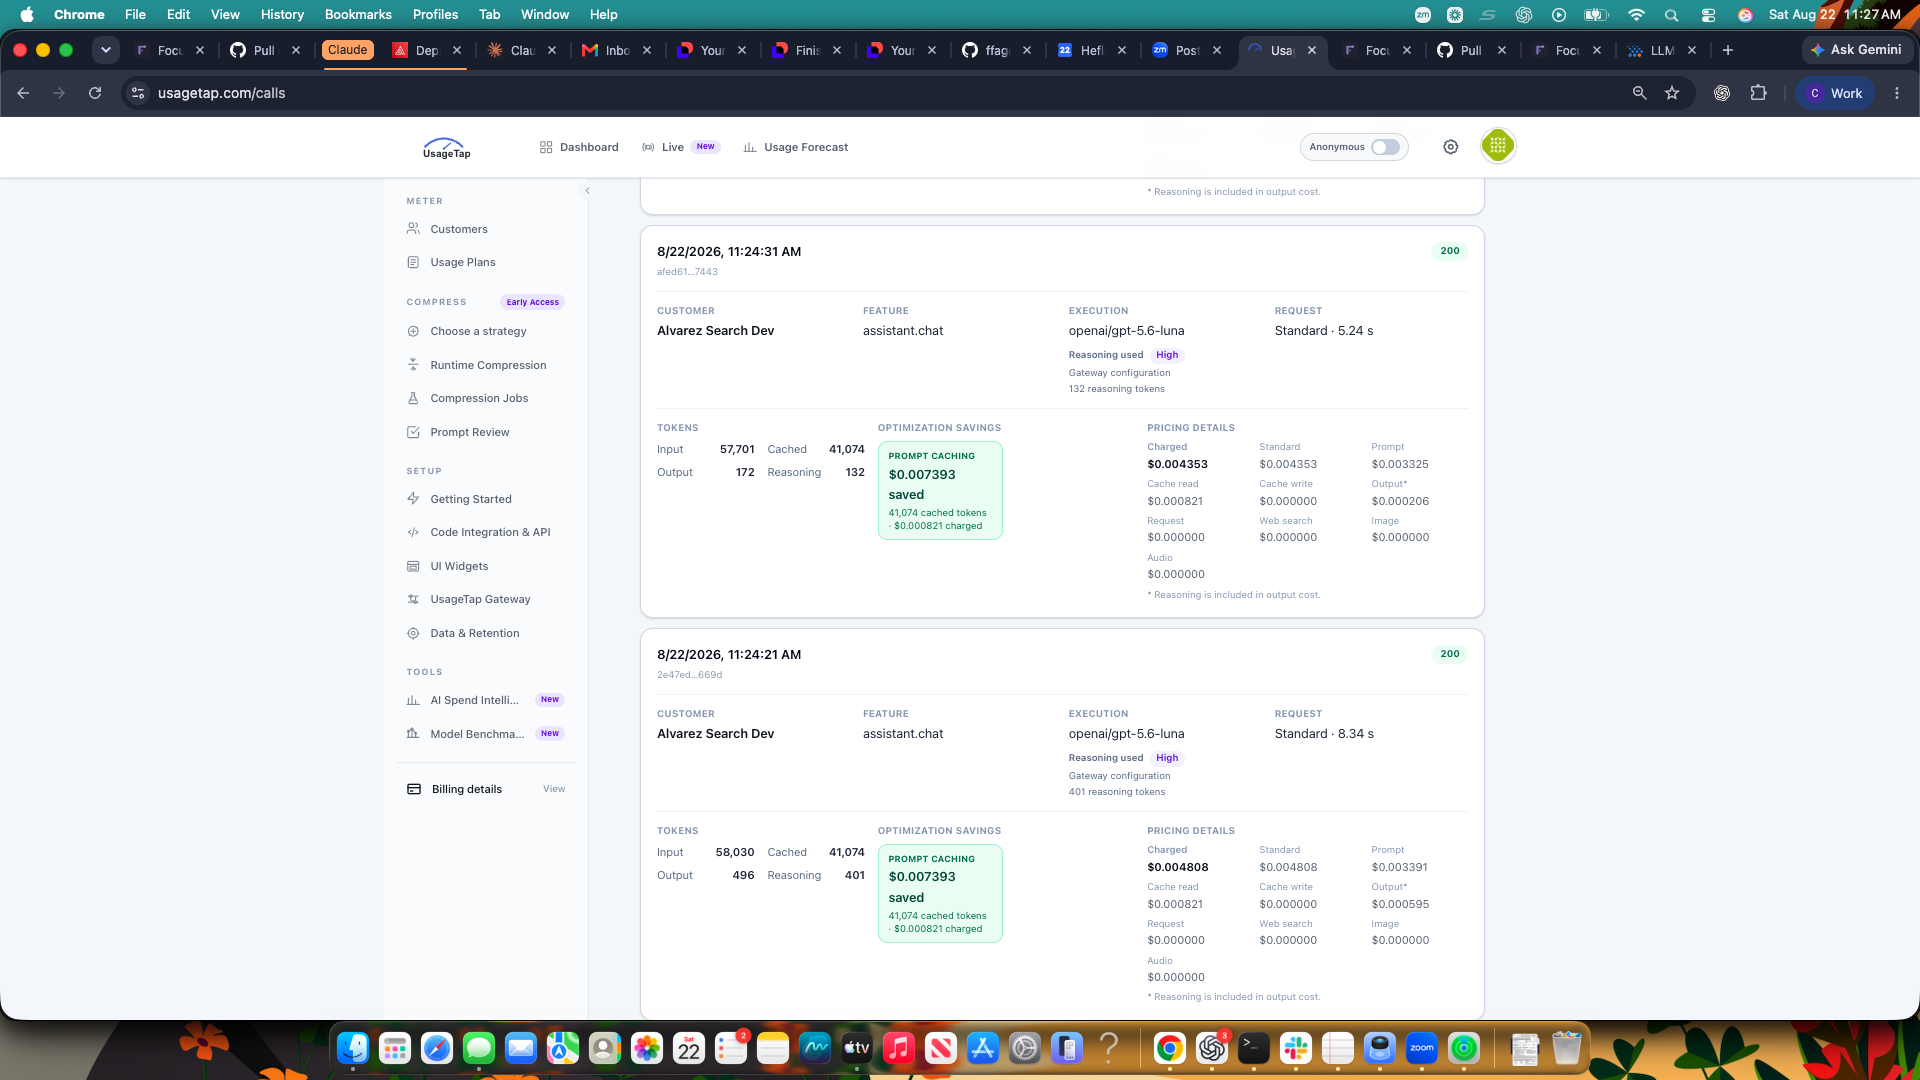This screenshot has height=1080, width=1920.
Task: Open Getting Started page
Action: click(x=470, y=499)
